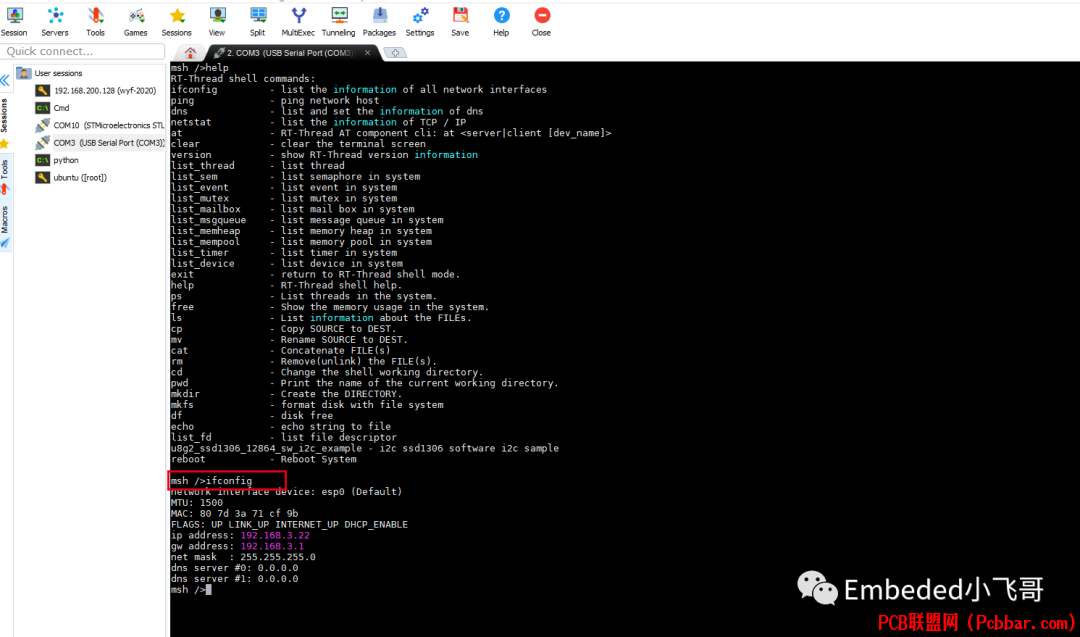Click the terminal prompt cursor at bottom
The width and height of the screenshot is (1080, 637).
pos(209,589)
